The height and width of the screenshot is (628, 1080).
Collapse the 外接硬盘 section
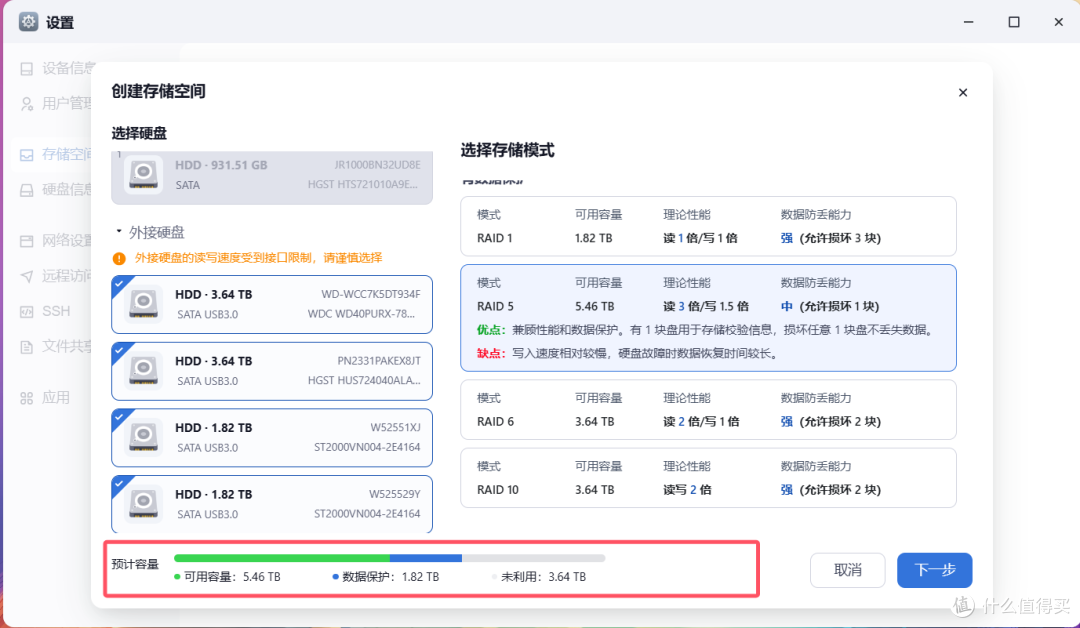coord(119,231)
